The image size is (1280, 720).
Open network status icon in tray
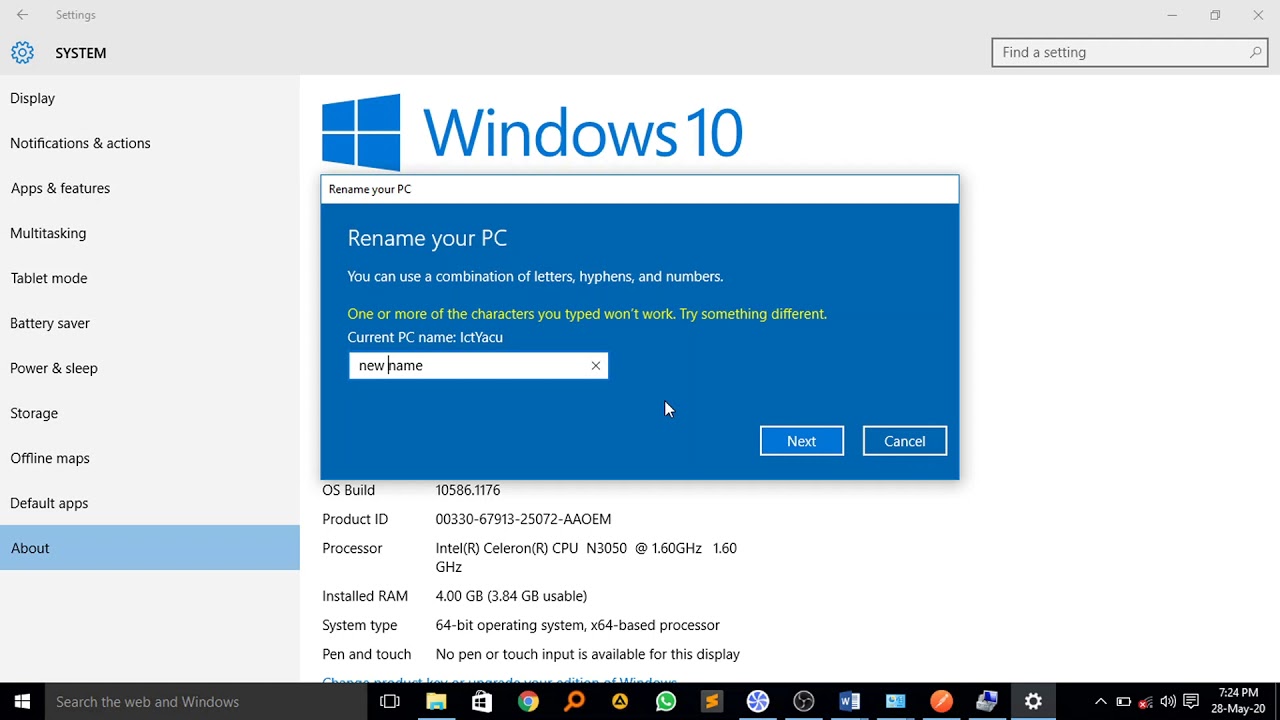[1145, 702]
